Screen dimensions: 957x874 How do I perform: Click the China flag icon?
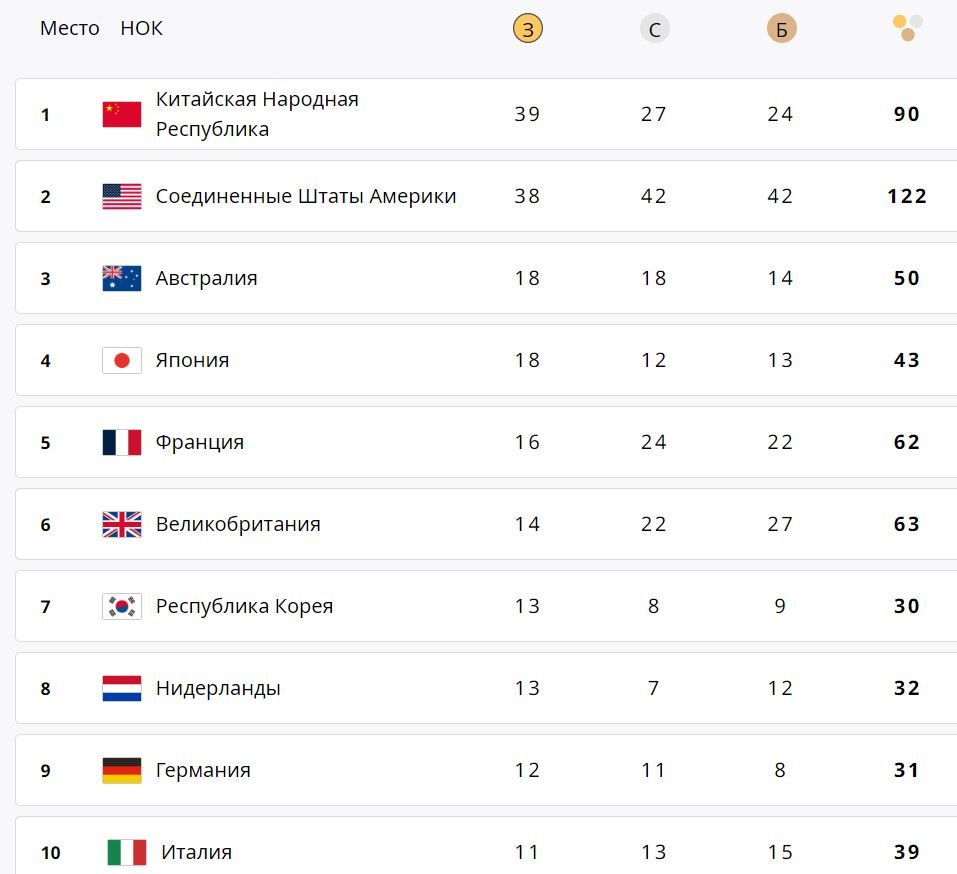[121, 114]
